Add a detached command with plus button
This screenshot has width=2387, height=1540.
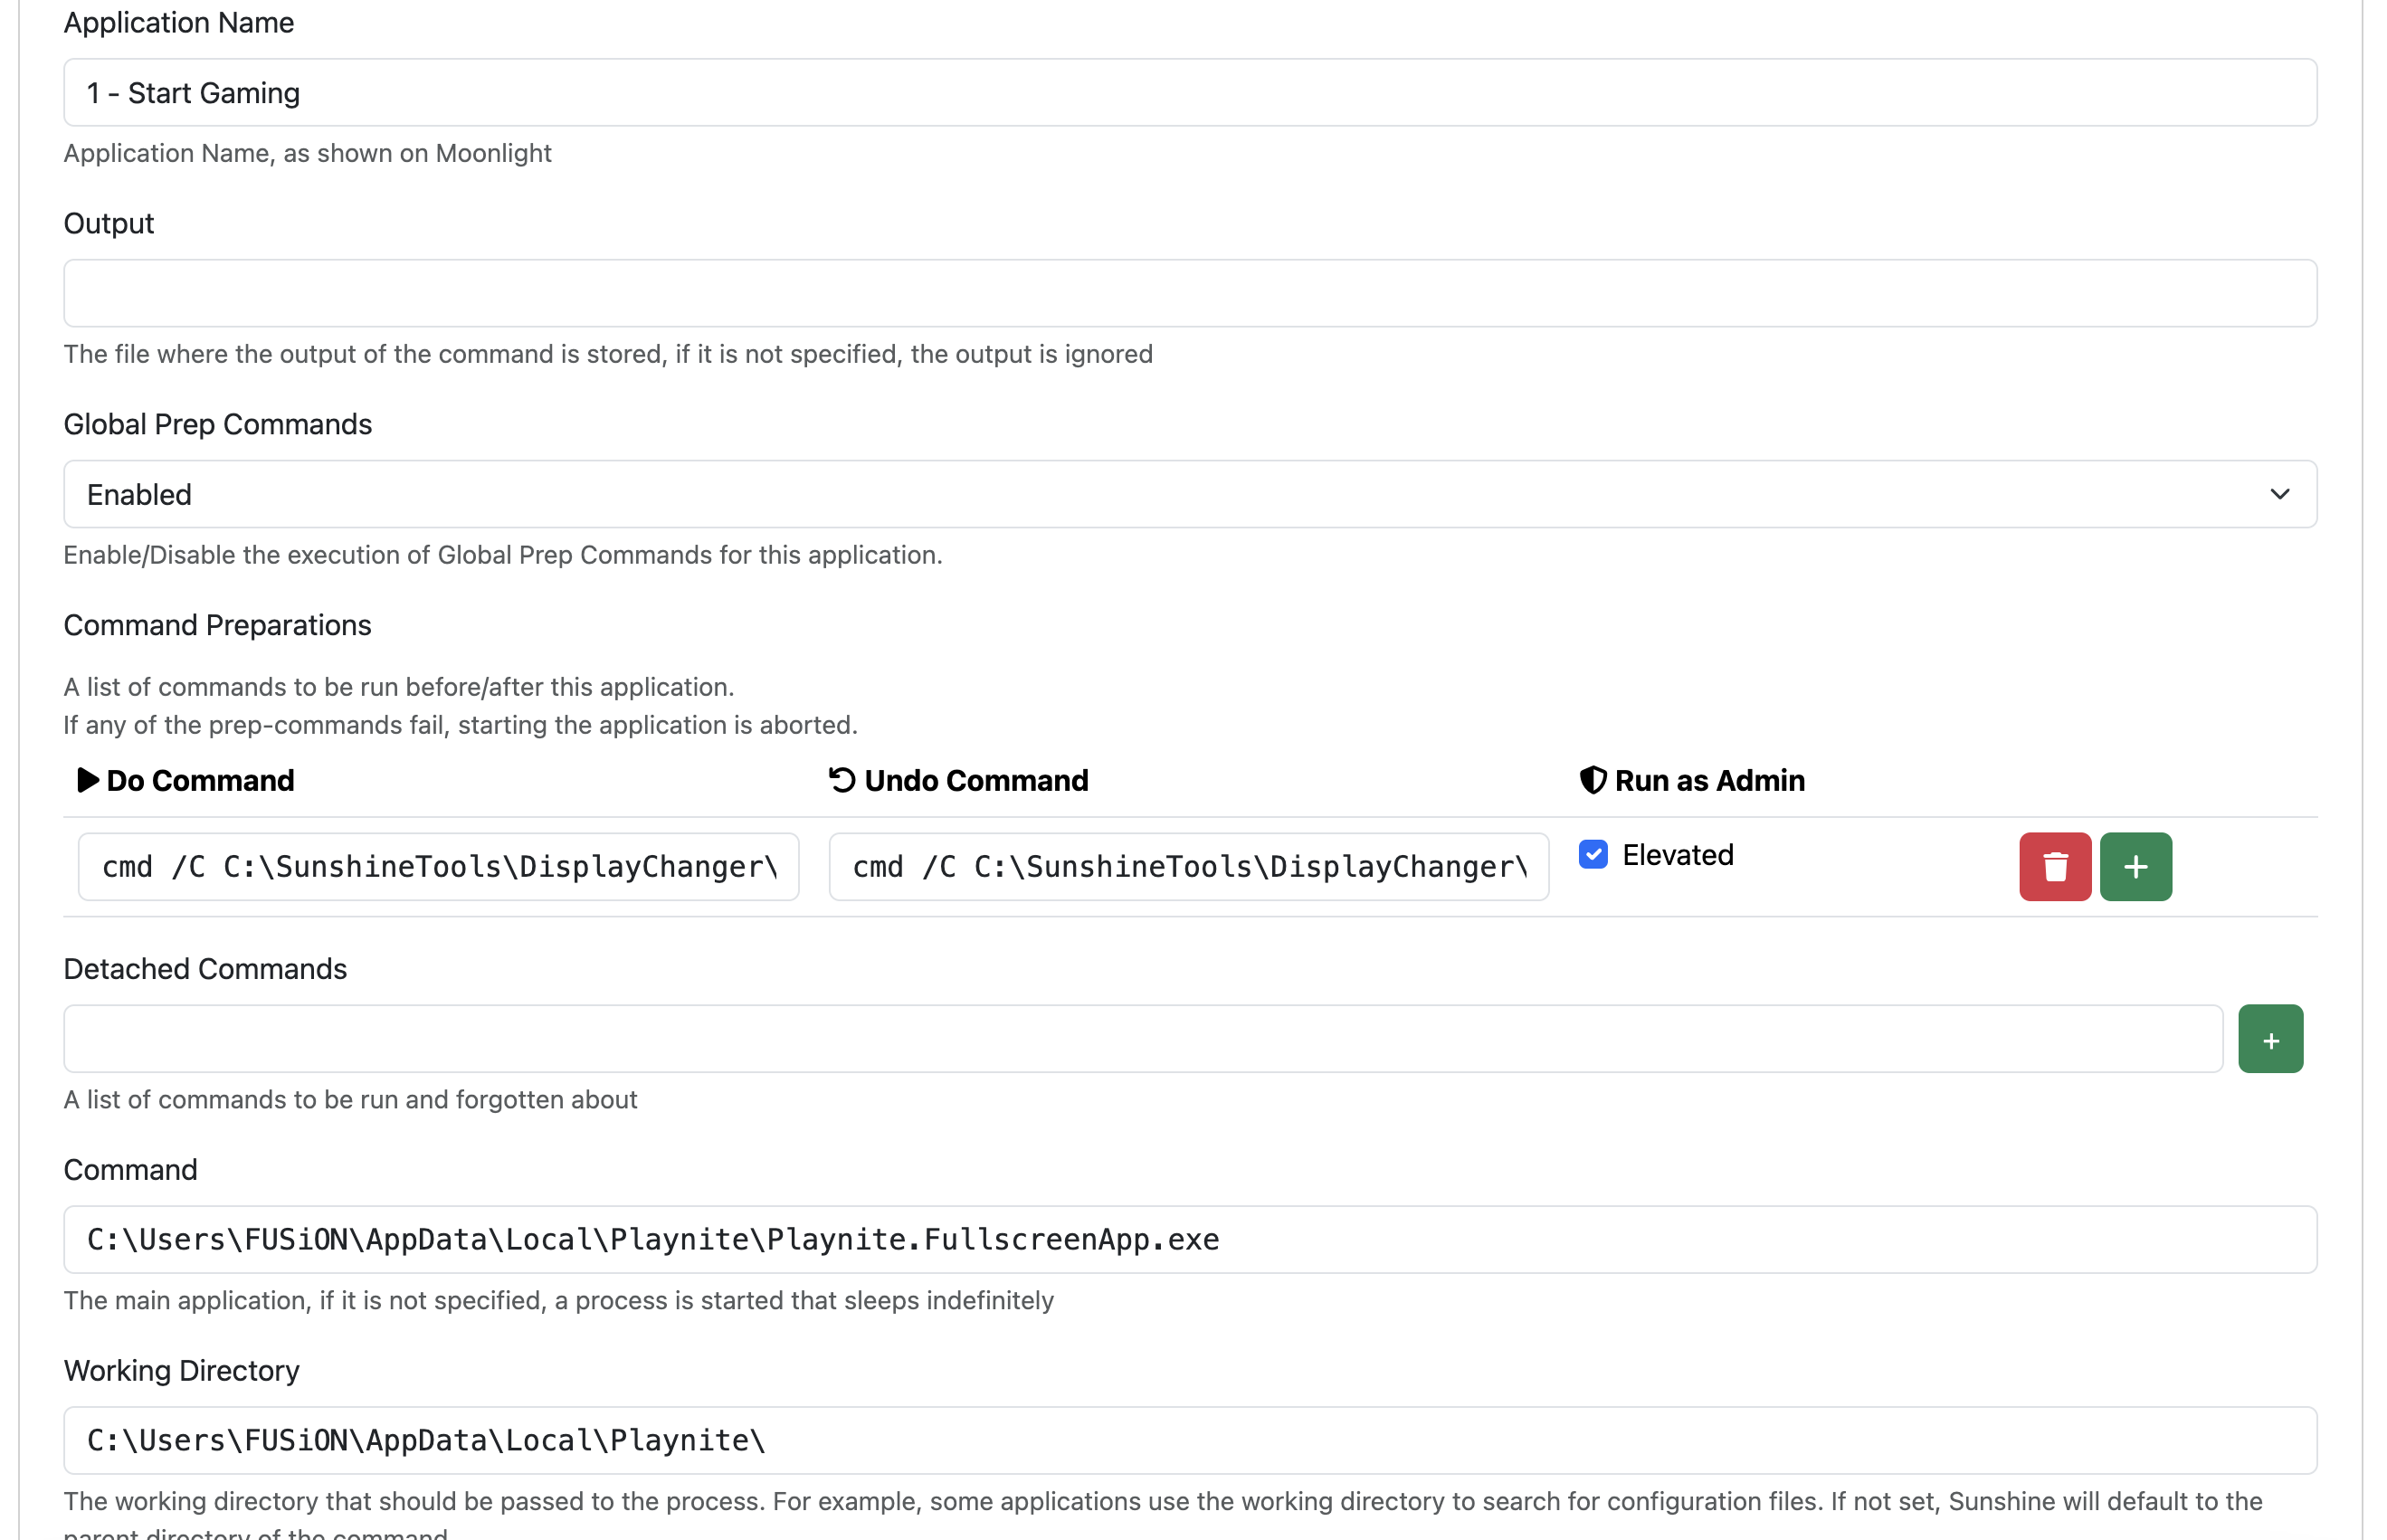point(2269,1039)
